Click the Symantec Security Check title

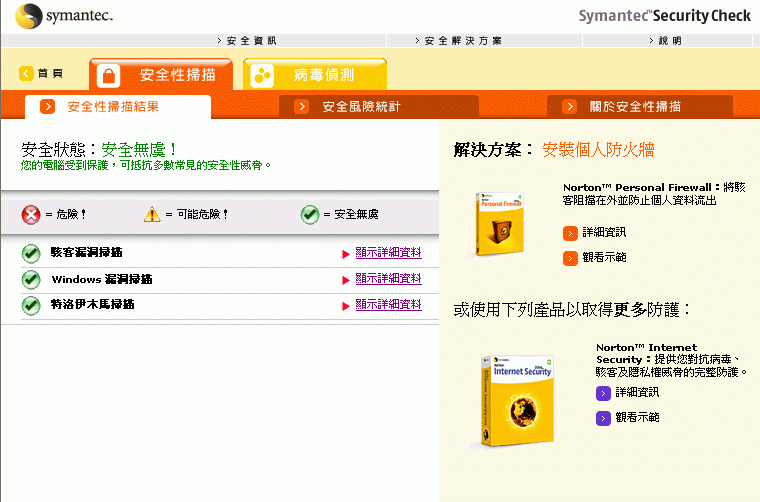coord(665,16)
